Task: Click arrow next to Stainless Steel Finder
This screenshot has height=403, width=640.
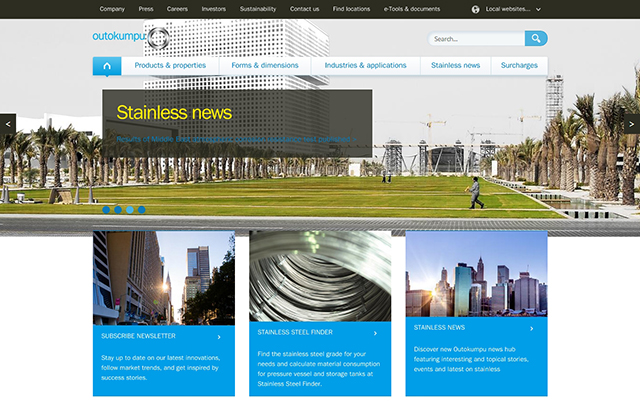Action: 376,333
